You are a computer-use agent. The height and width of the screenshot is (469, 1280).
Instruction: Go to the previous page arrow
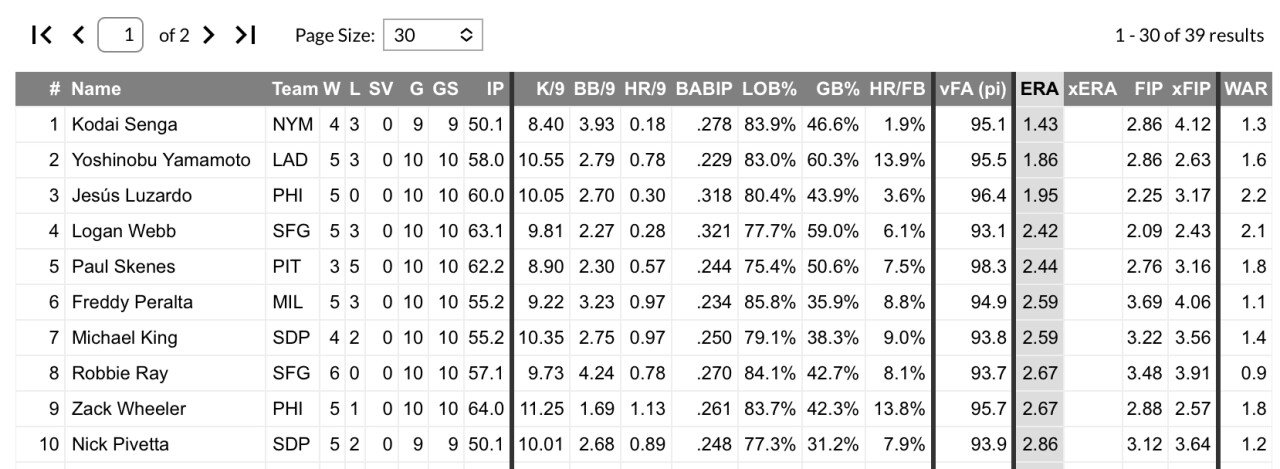pyautogui.click(x=79, y=35)
